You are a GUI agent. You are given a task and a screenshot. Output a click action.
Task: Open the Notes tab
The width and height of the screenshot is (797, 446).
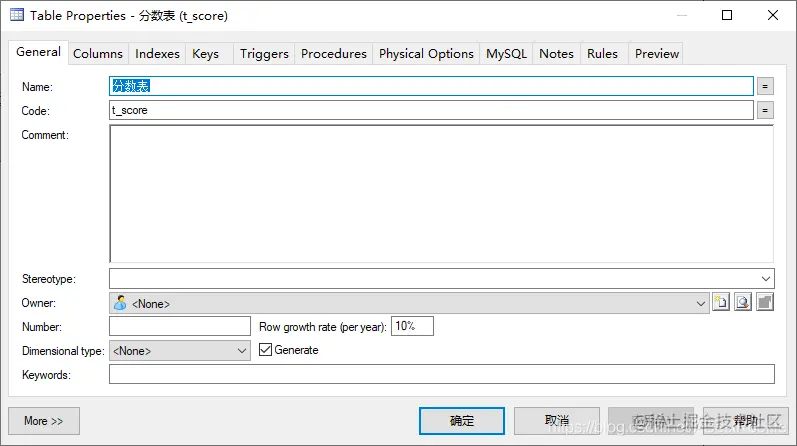click(556, 54)
